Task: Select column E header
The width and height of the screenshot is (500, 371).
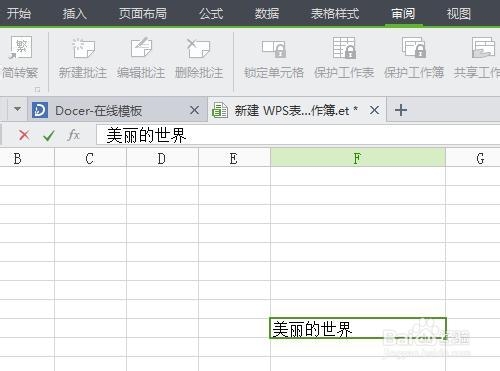Action: coord(234,158)
